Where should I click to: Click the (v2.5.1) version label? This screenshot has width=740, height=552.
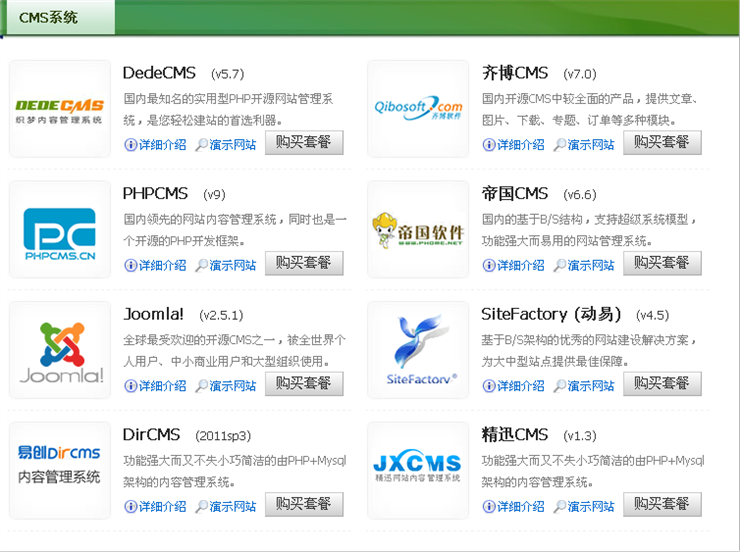coord(221,315)
